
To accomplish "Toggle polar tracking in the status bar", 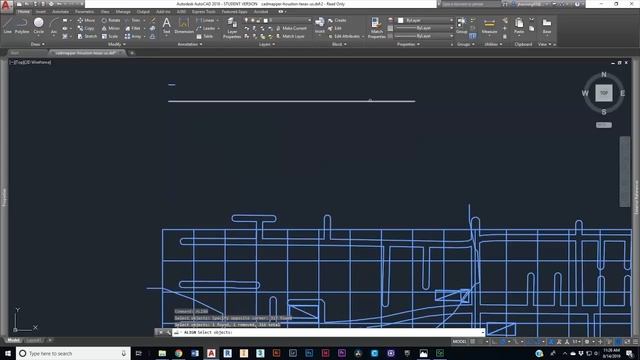I will click(503, 342).
